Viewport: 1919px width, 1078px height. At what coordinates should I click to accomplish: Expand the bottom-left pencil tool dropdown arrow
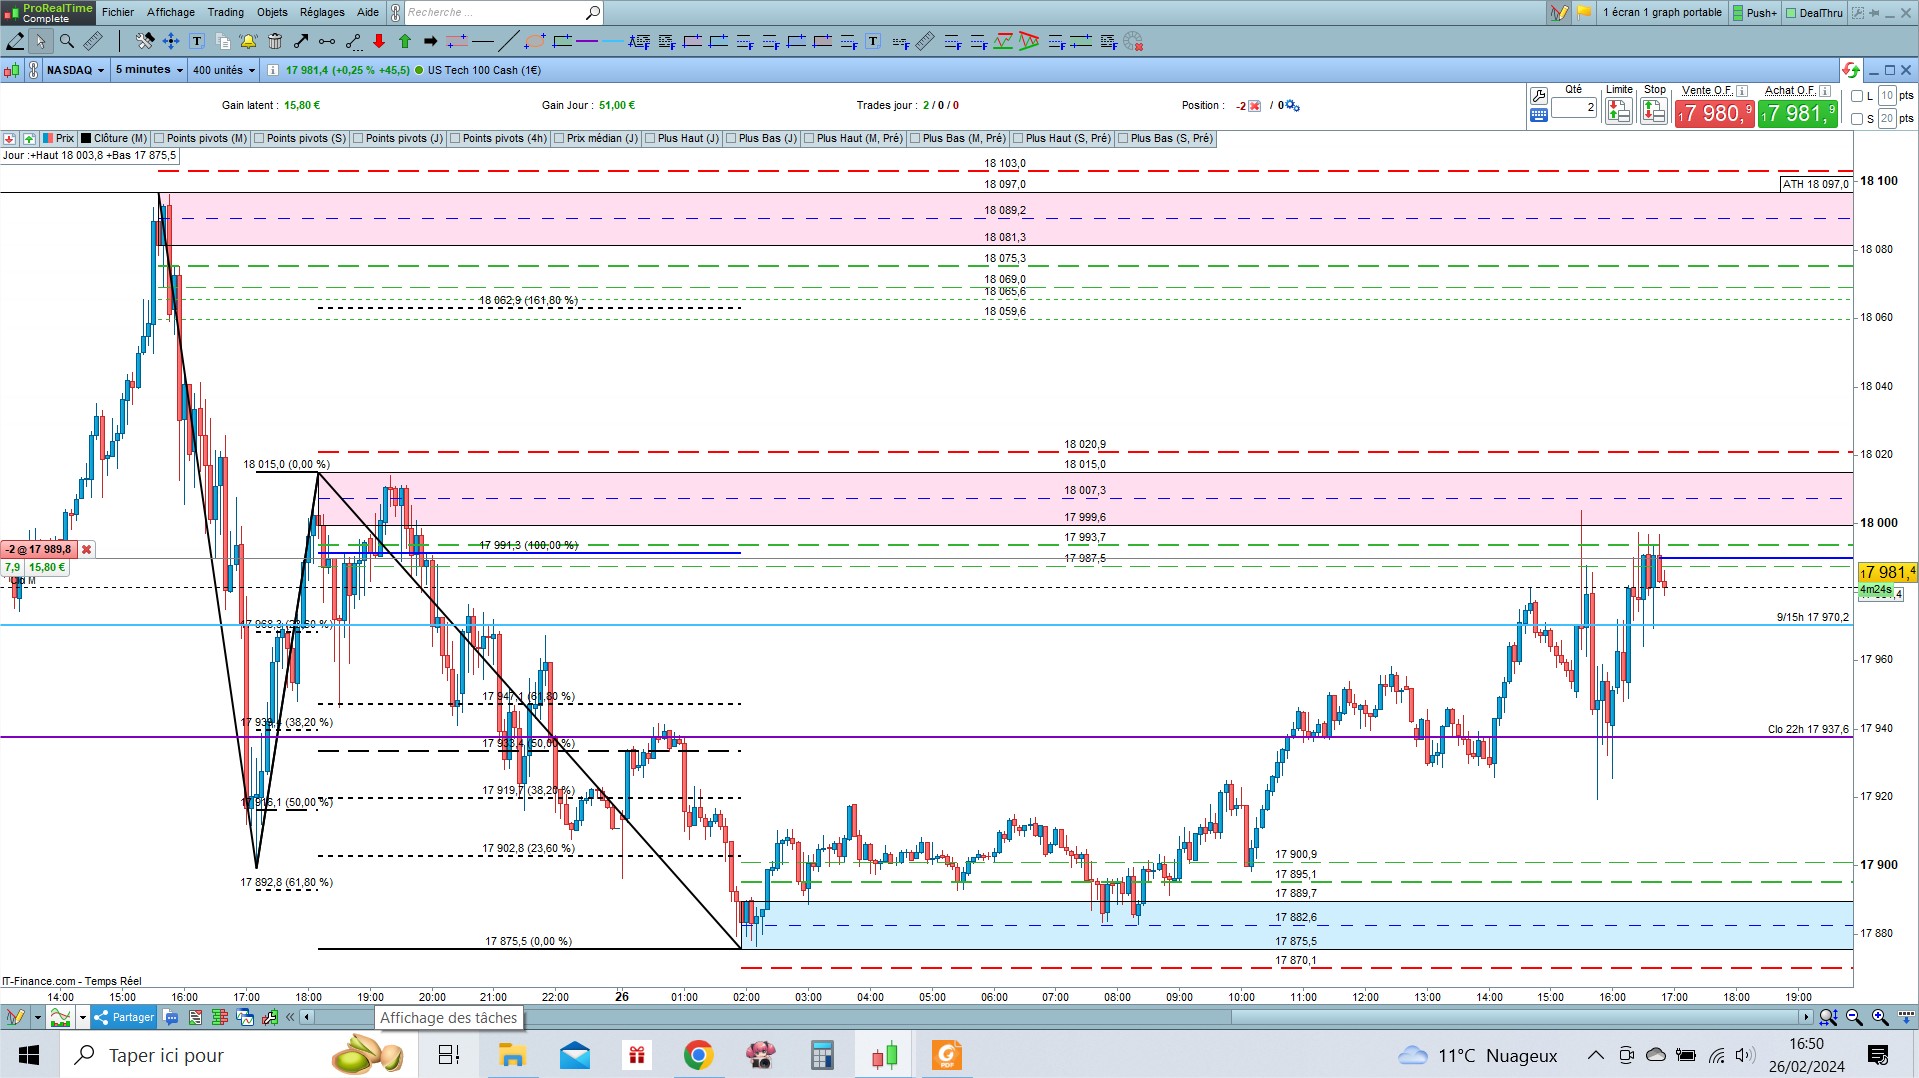click(x=37, y=1018)
